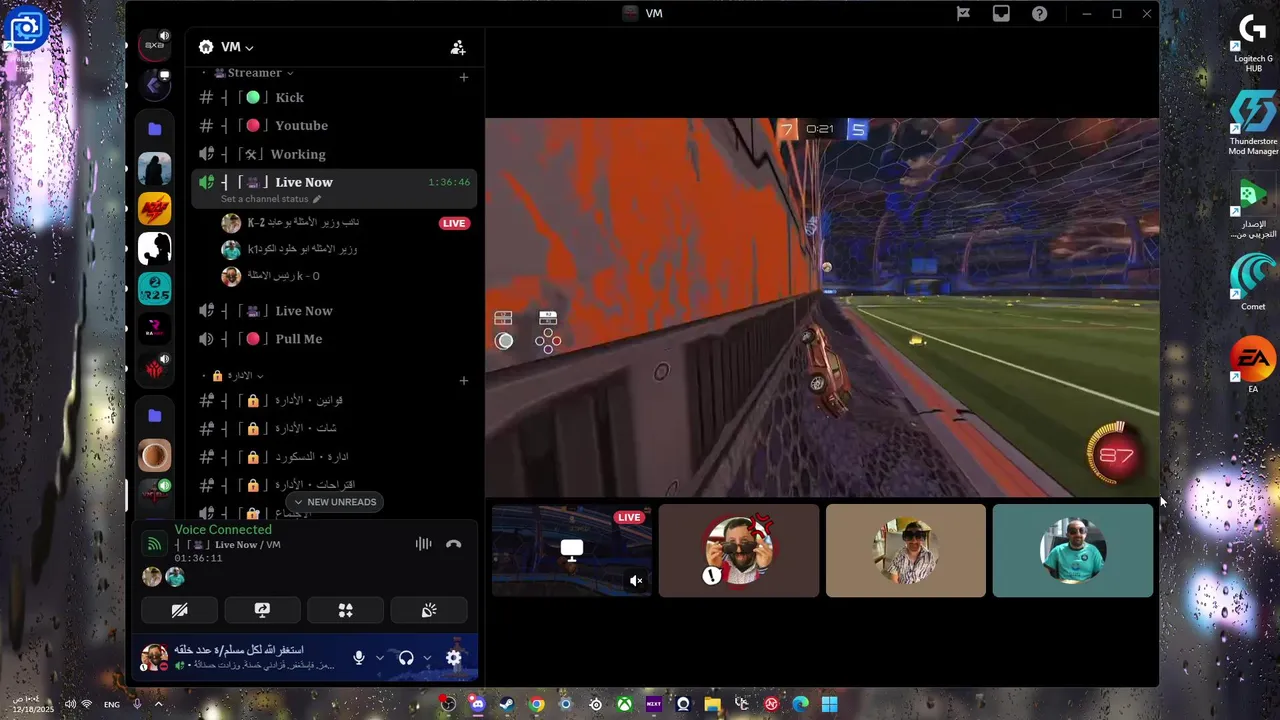The image size is (1280, 720).
Task: Watch stream via red LIVE badge
Action: click(x=454, y=223)
